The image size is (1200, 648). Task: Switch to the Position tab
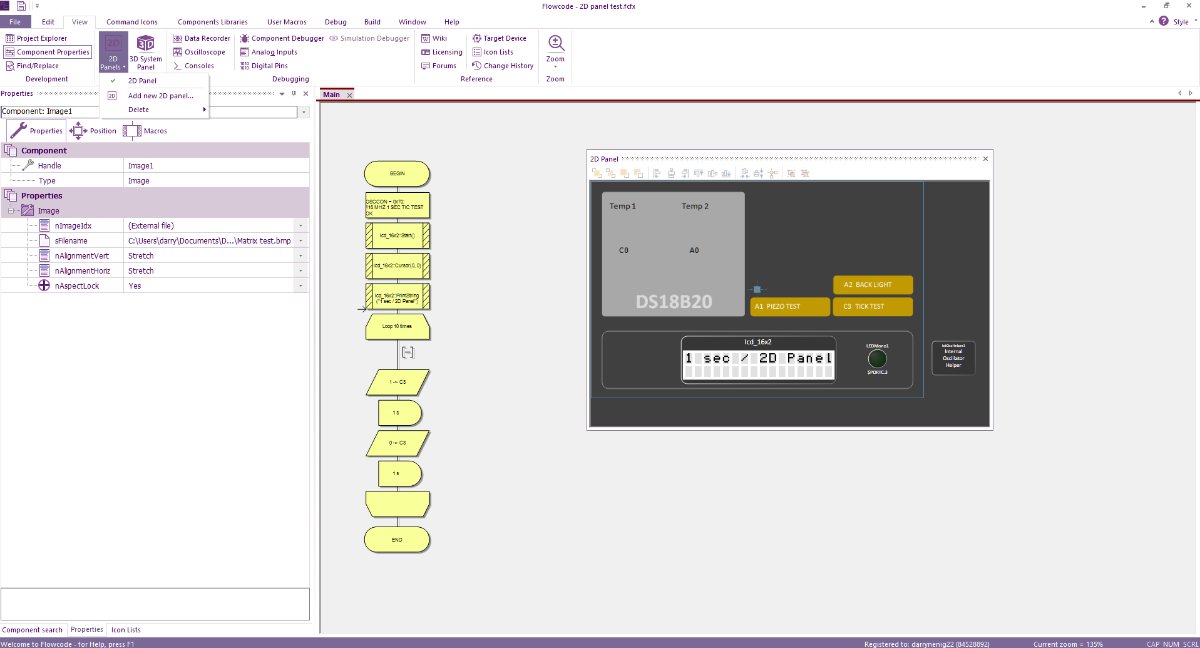tap(93, 130)
